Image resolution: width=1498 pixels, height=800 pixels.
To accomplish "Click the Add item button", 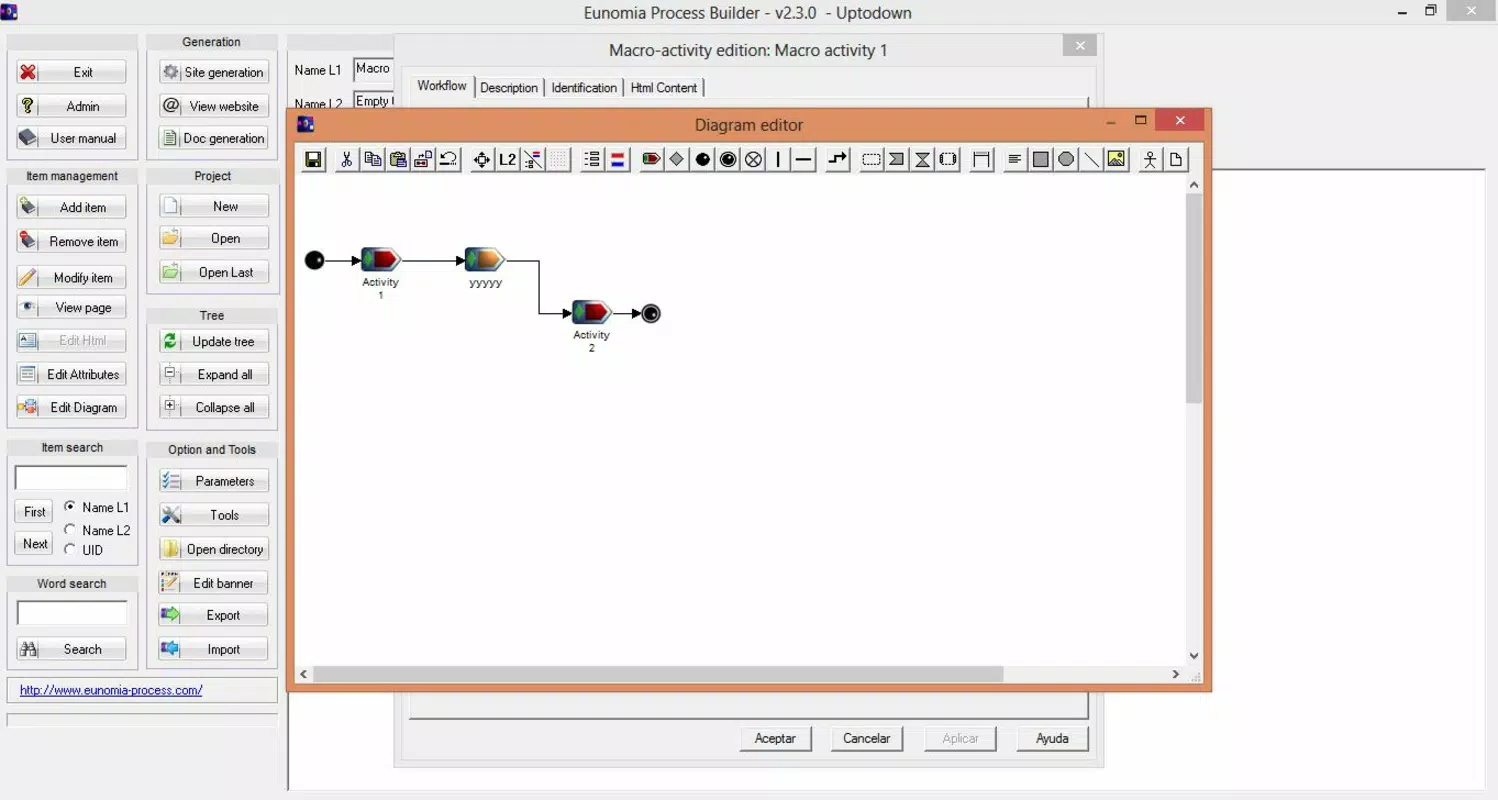I will click(72, 207).
